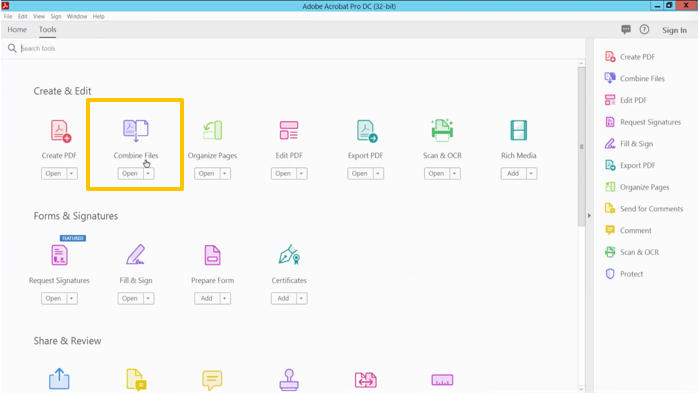Viewport: 700px width, 393px height.
Task: Click the Fill & Sign pen icon
Action: (136, 255)
